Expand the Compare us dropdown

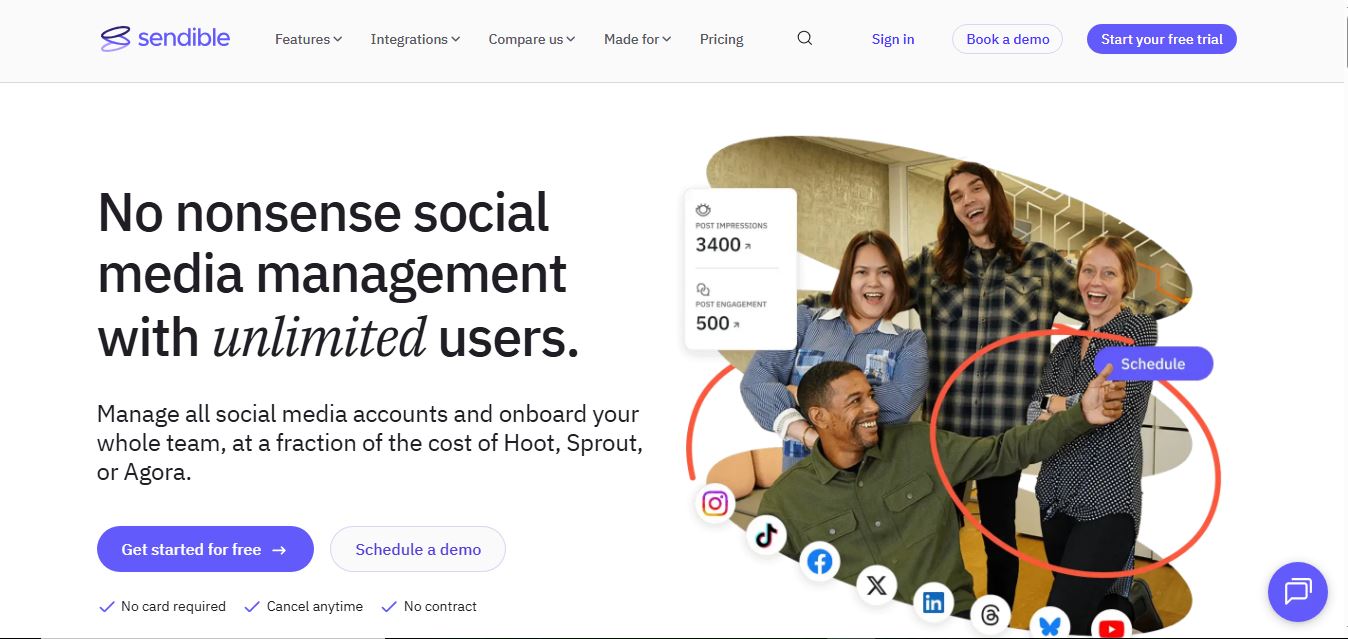[532, 39]
